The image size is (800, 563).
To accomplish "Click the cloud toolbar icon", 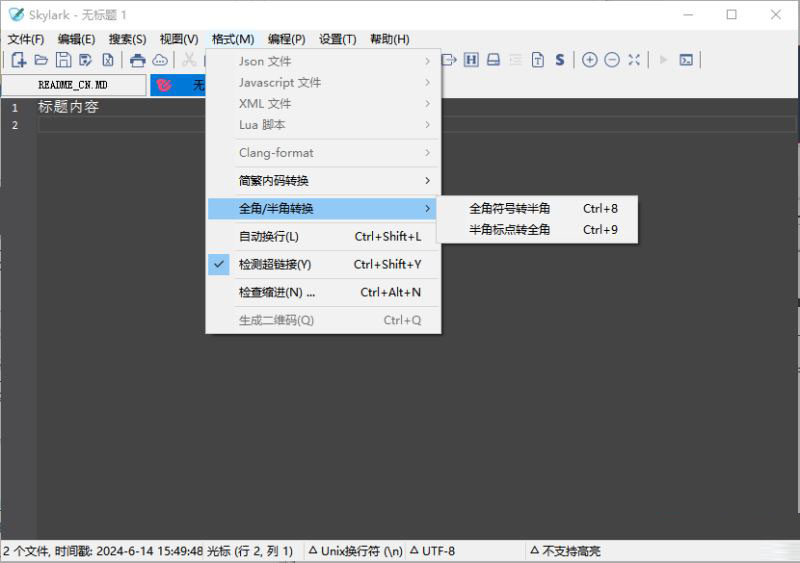I will click(160, 60).
